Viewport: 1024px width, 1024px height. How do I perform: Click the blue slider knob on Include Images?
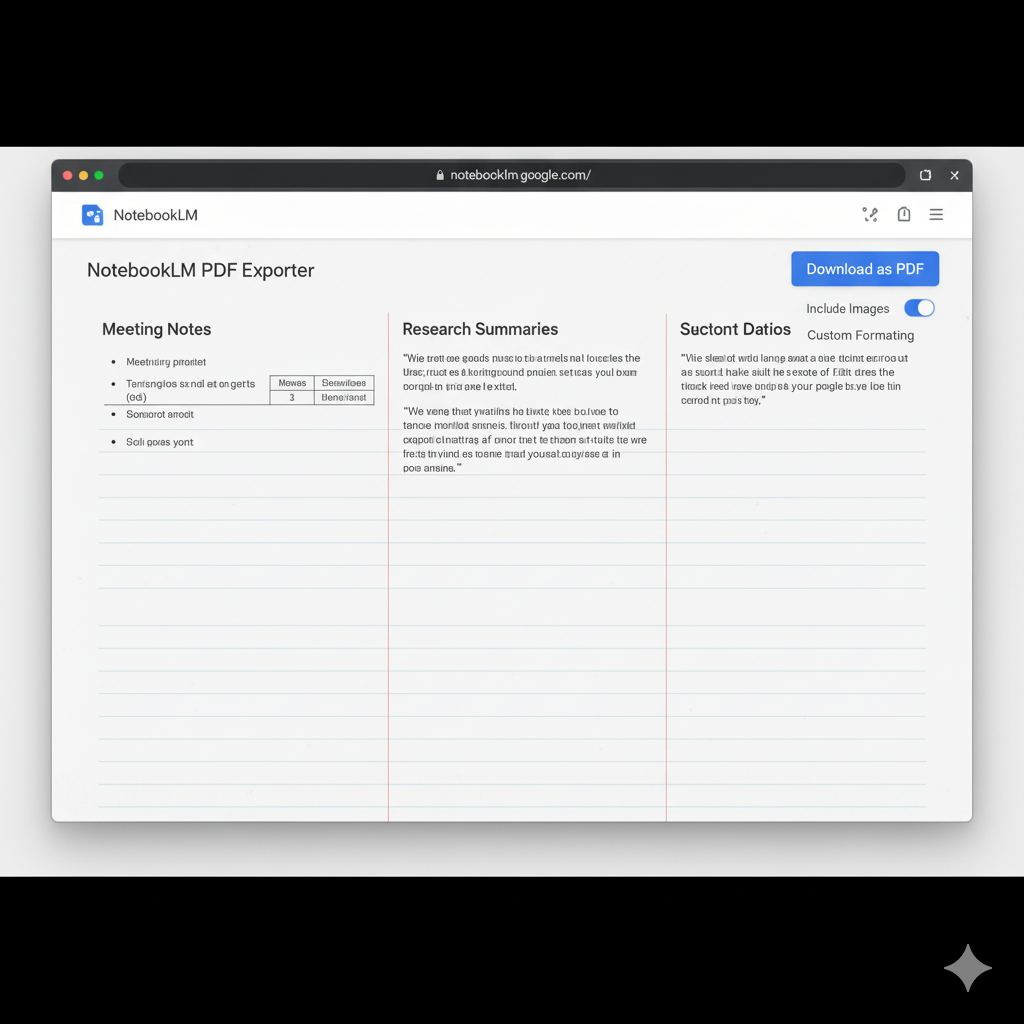pyautogui.click(x=925, y=308)
